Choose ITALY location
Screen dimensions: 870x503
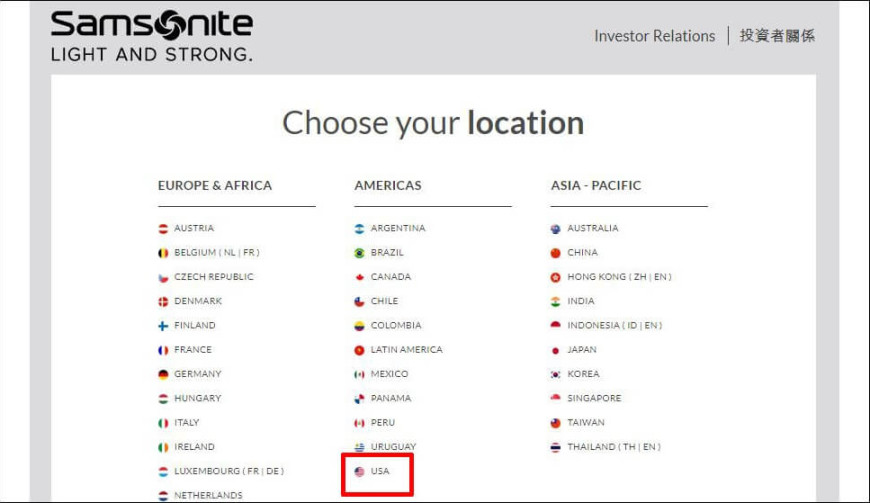186,423
